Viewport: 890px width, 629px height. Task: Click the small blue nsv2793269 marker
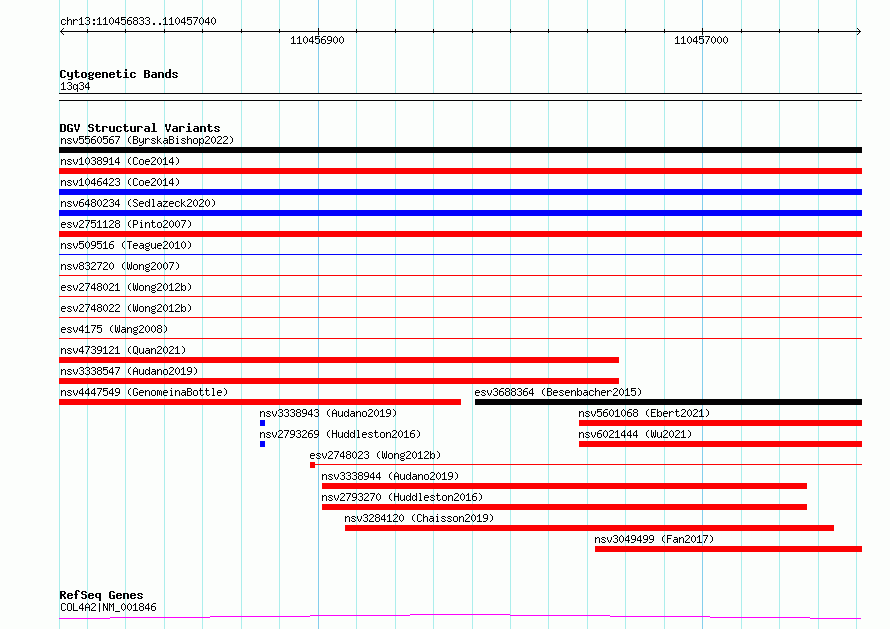pos(262,444)
